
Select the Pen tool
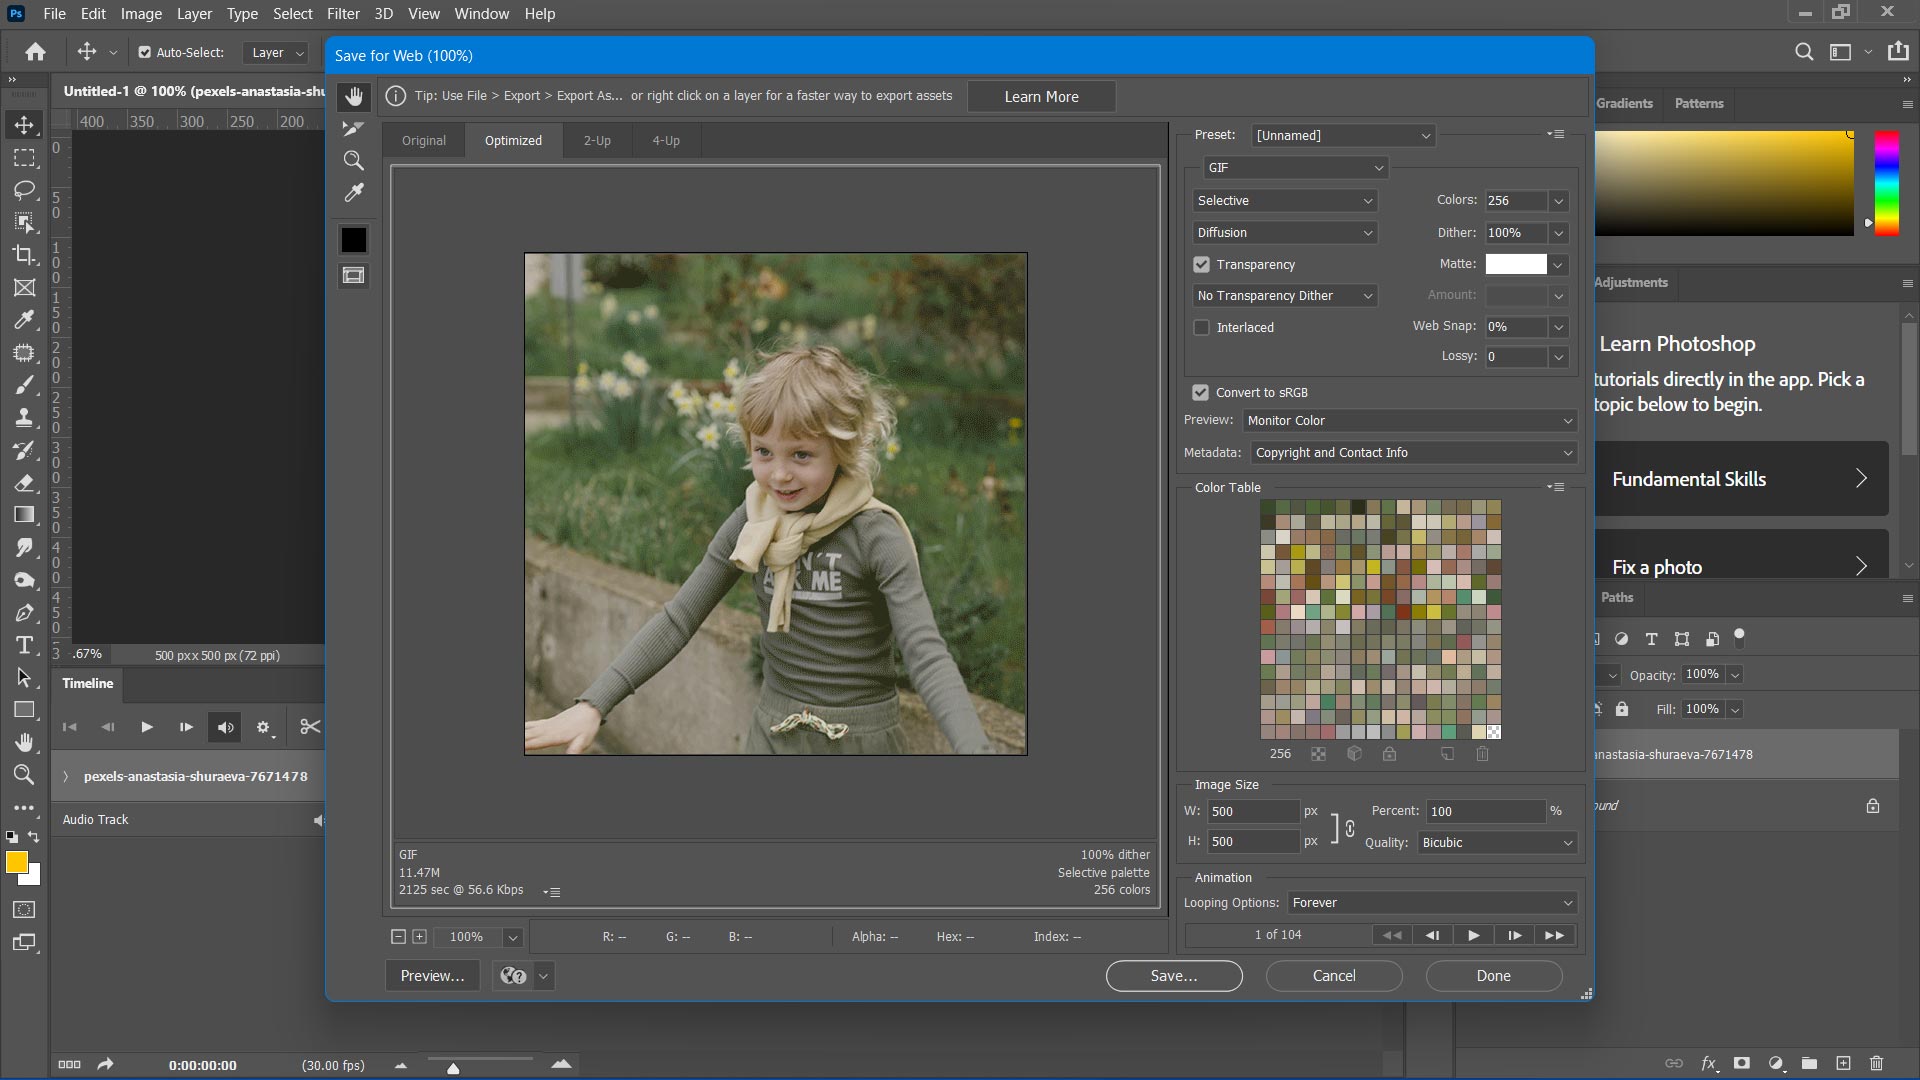[24, 613]
